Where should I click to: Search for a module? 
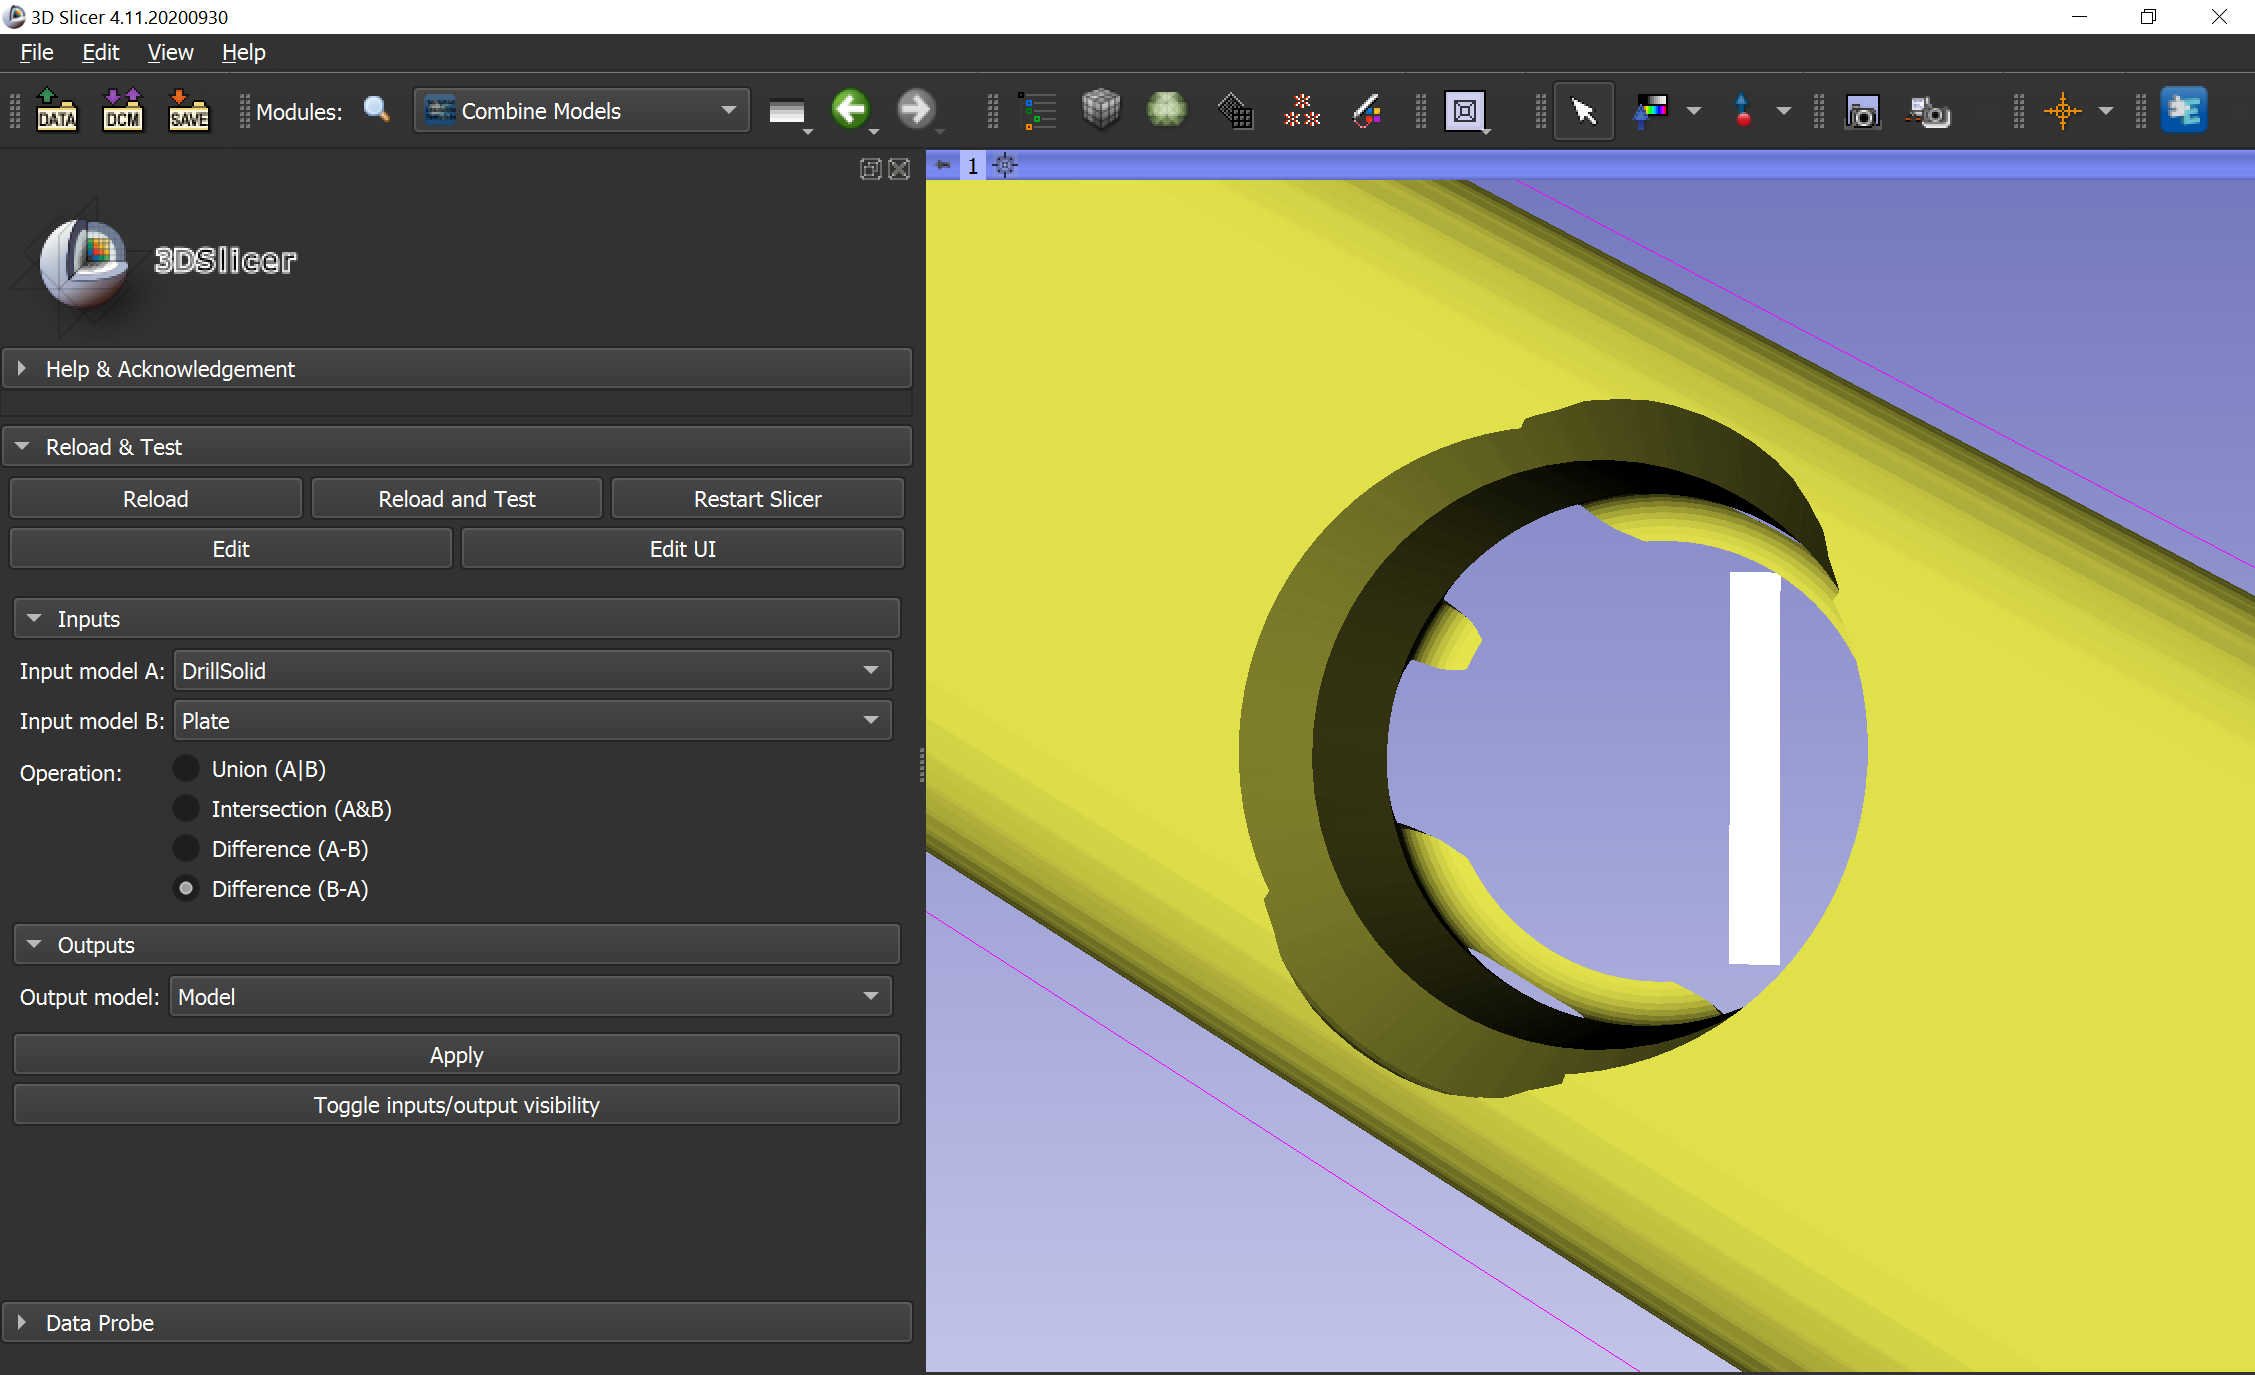(378, 111)
